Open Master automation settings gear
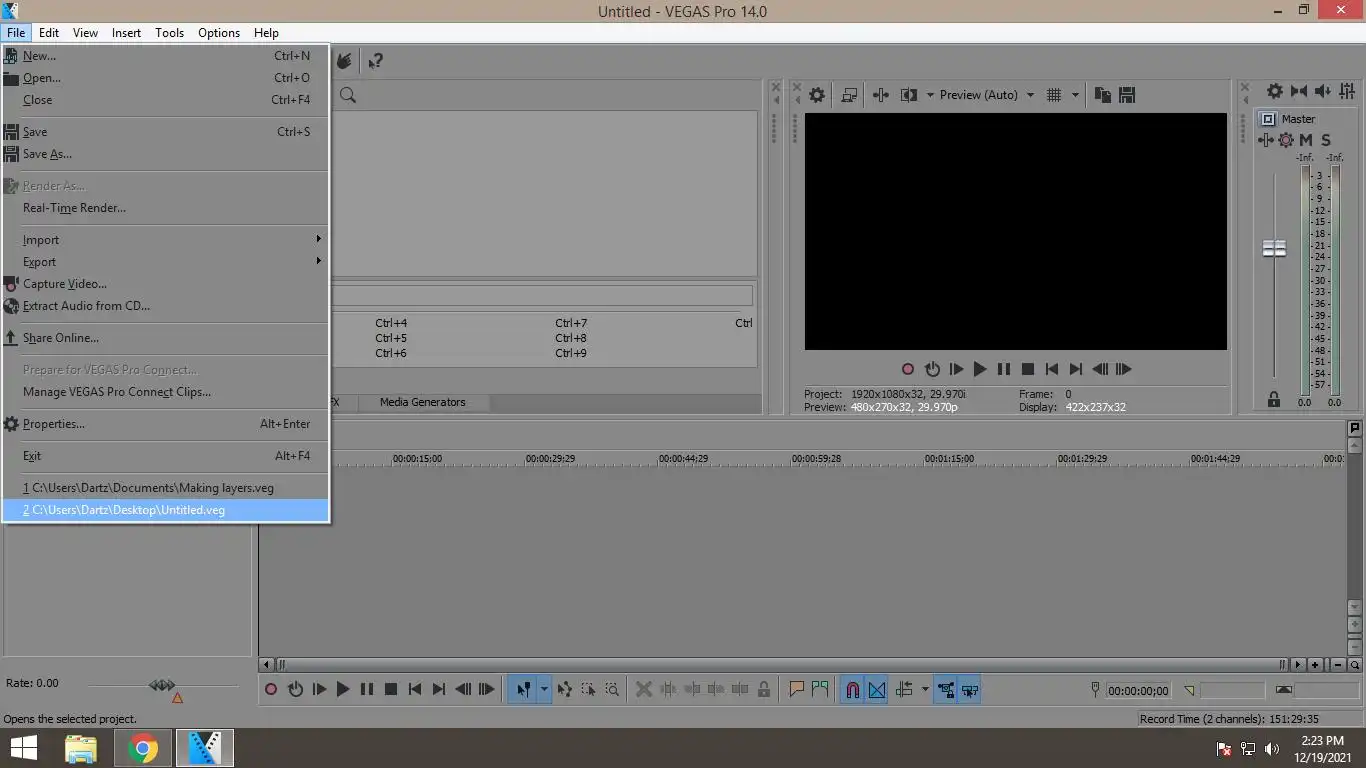1366x768 pixels. (1286, 140)
